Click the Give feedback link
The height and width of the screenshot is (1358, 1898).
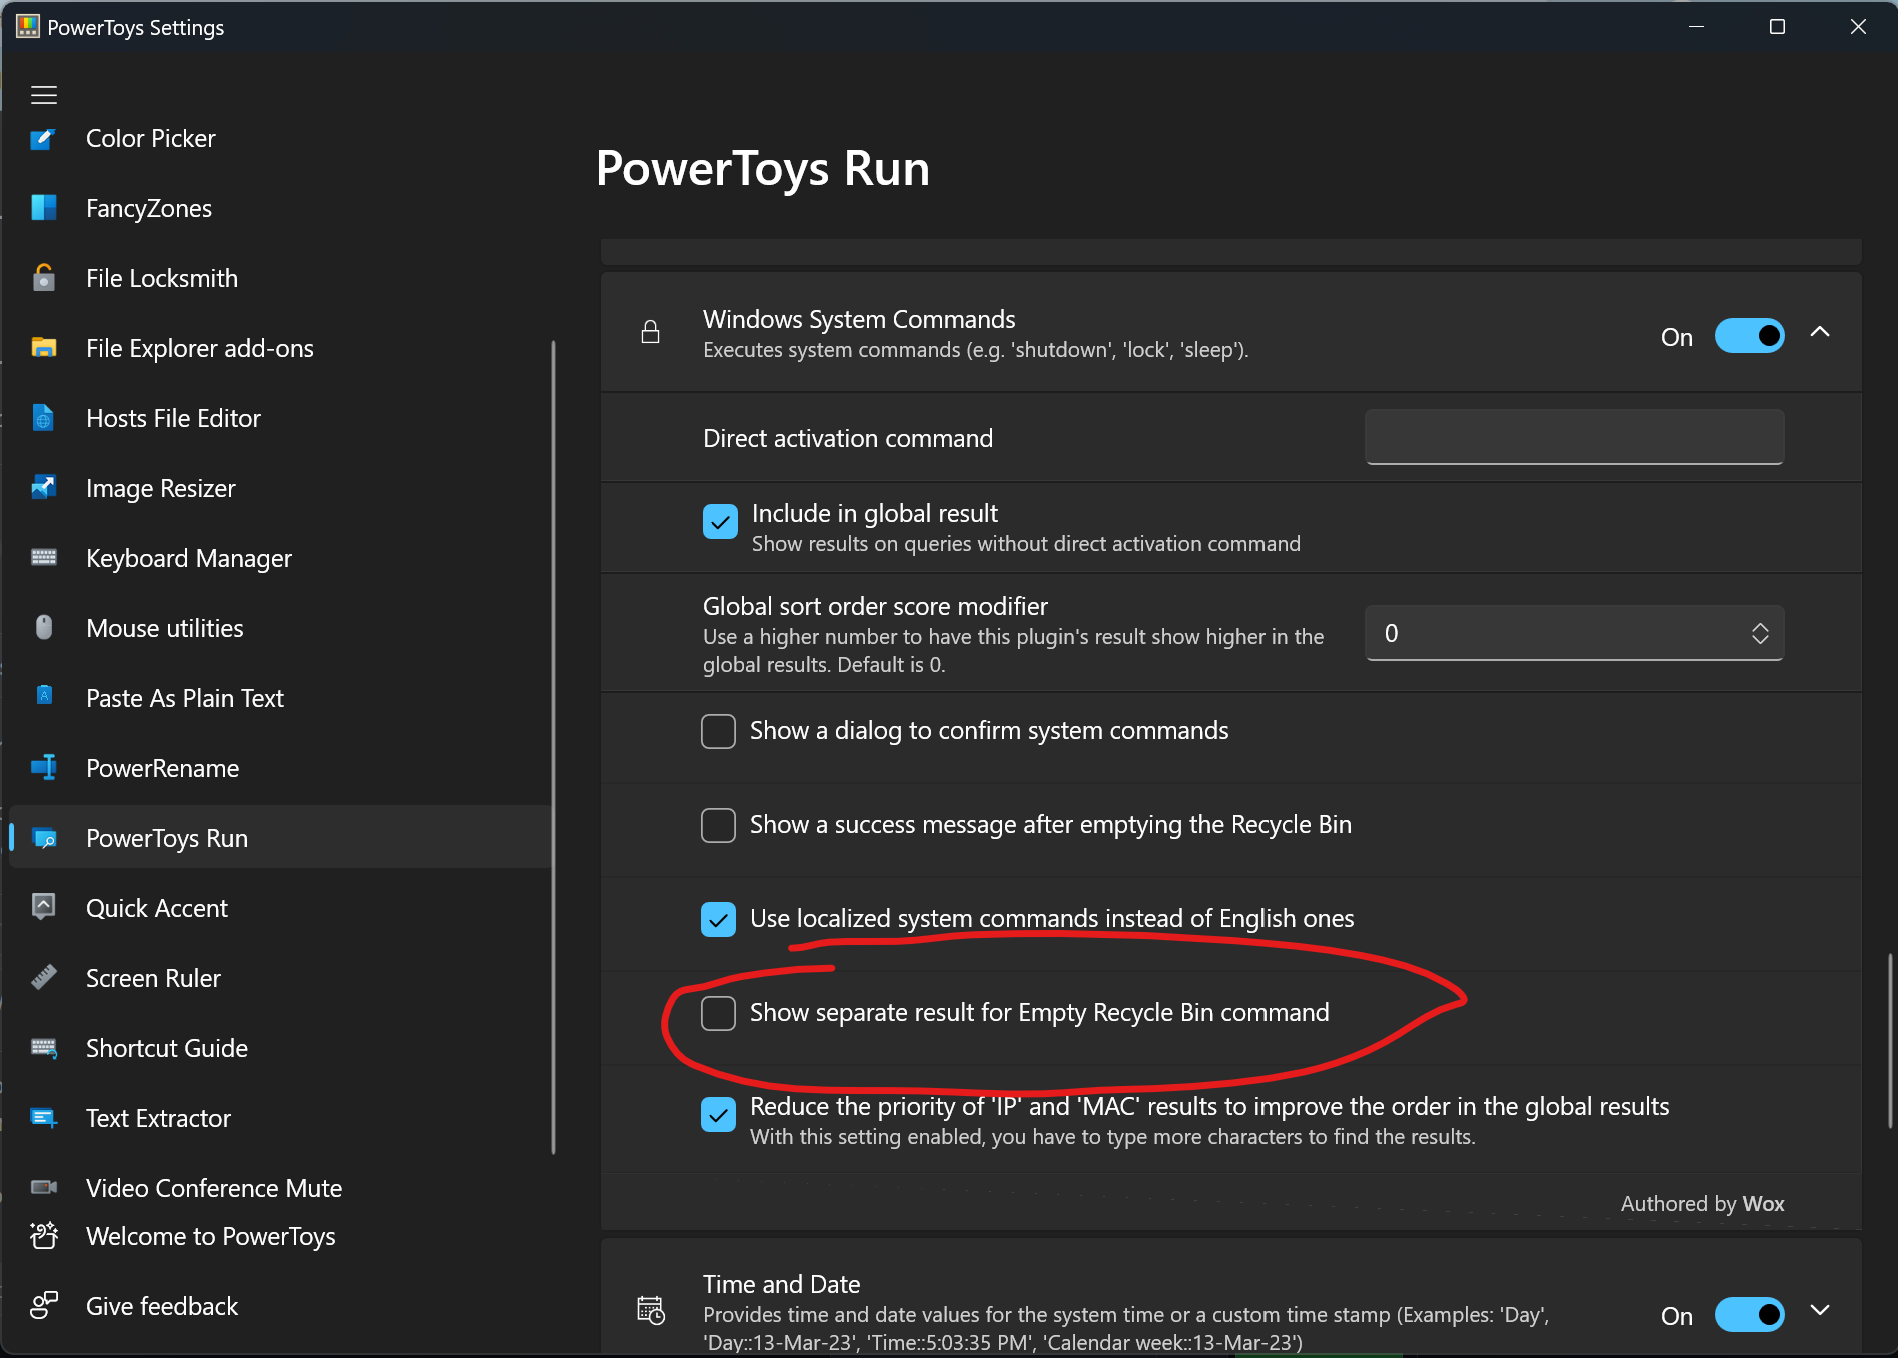161,1305
